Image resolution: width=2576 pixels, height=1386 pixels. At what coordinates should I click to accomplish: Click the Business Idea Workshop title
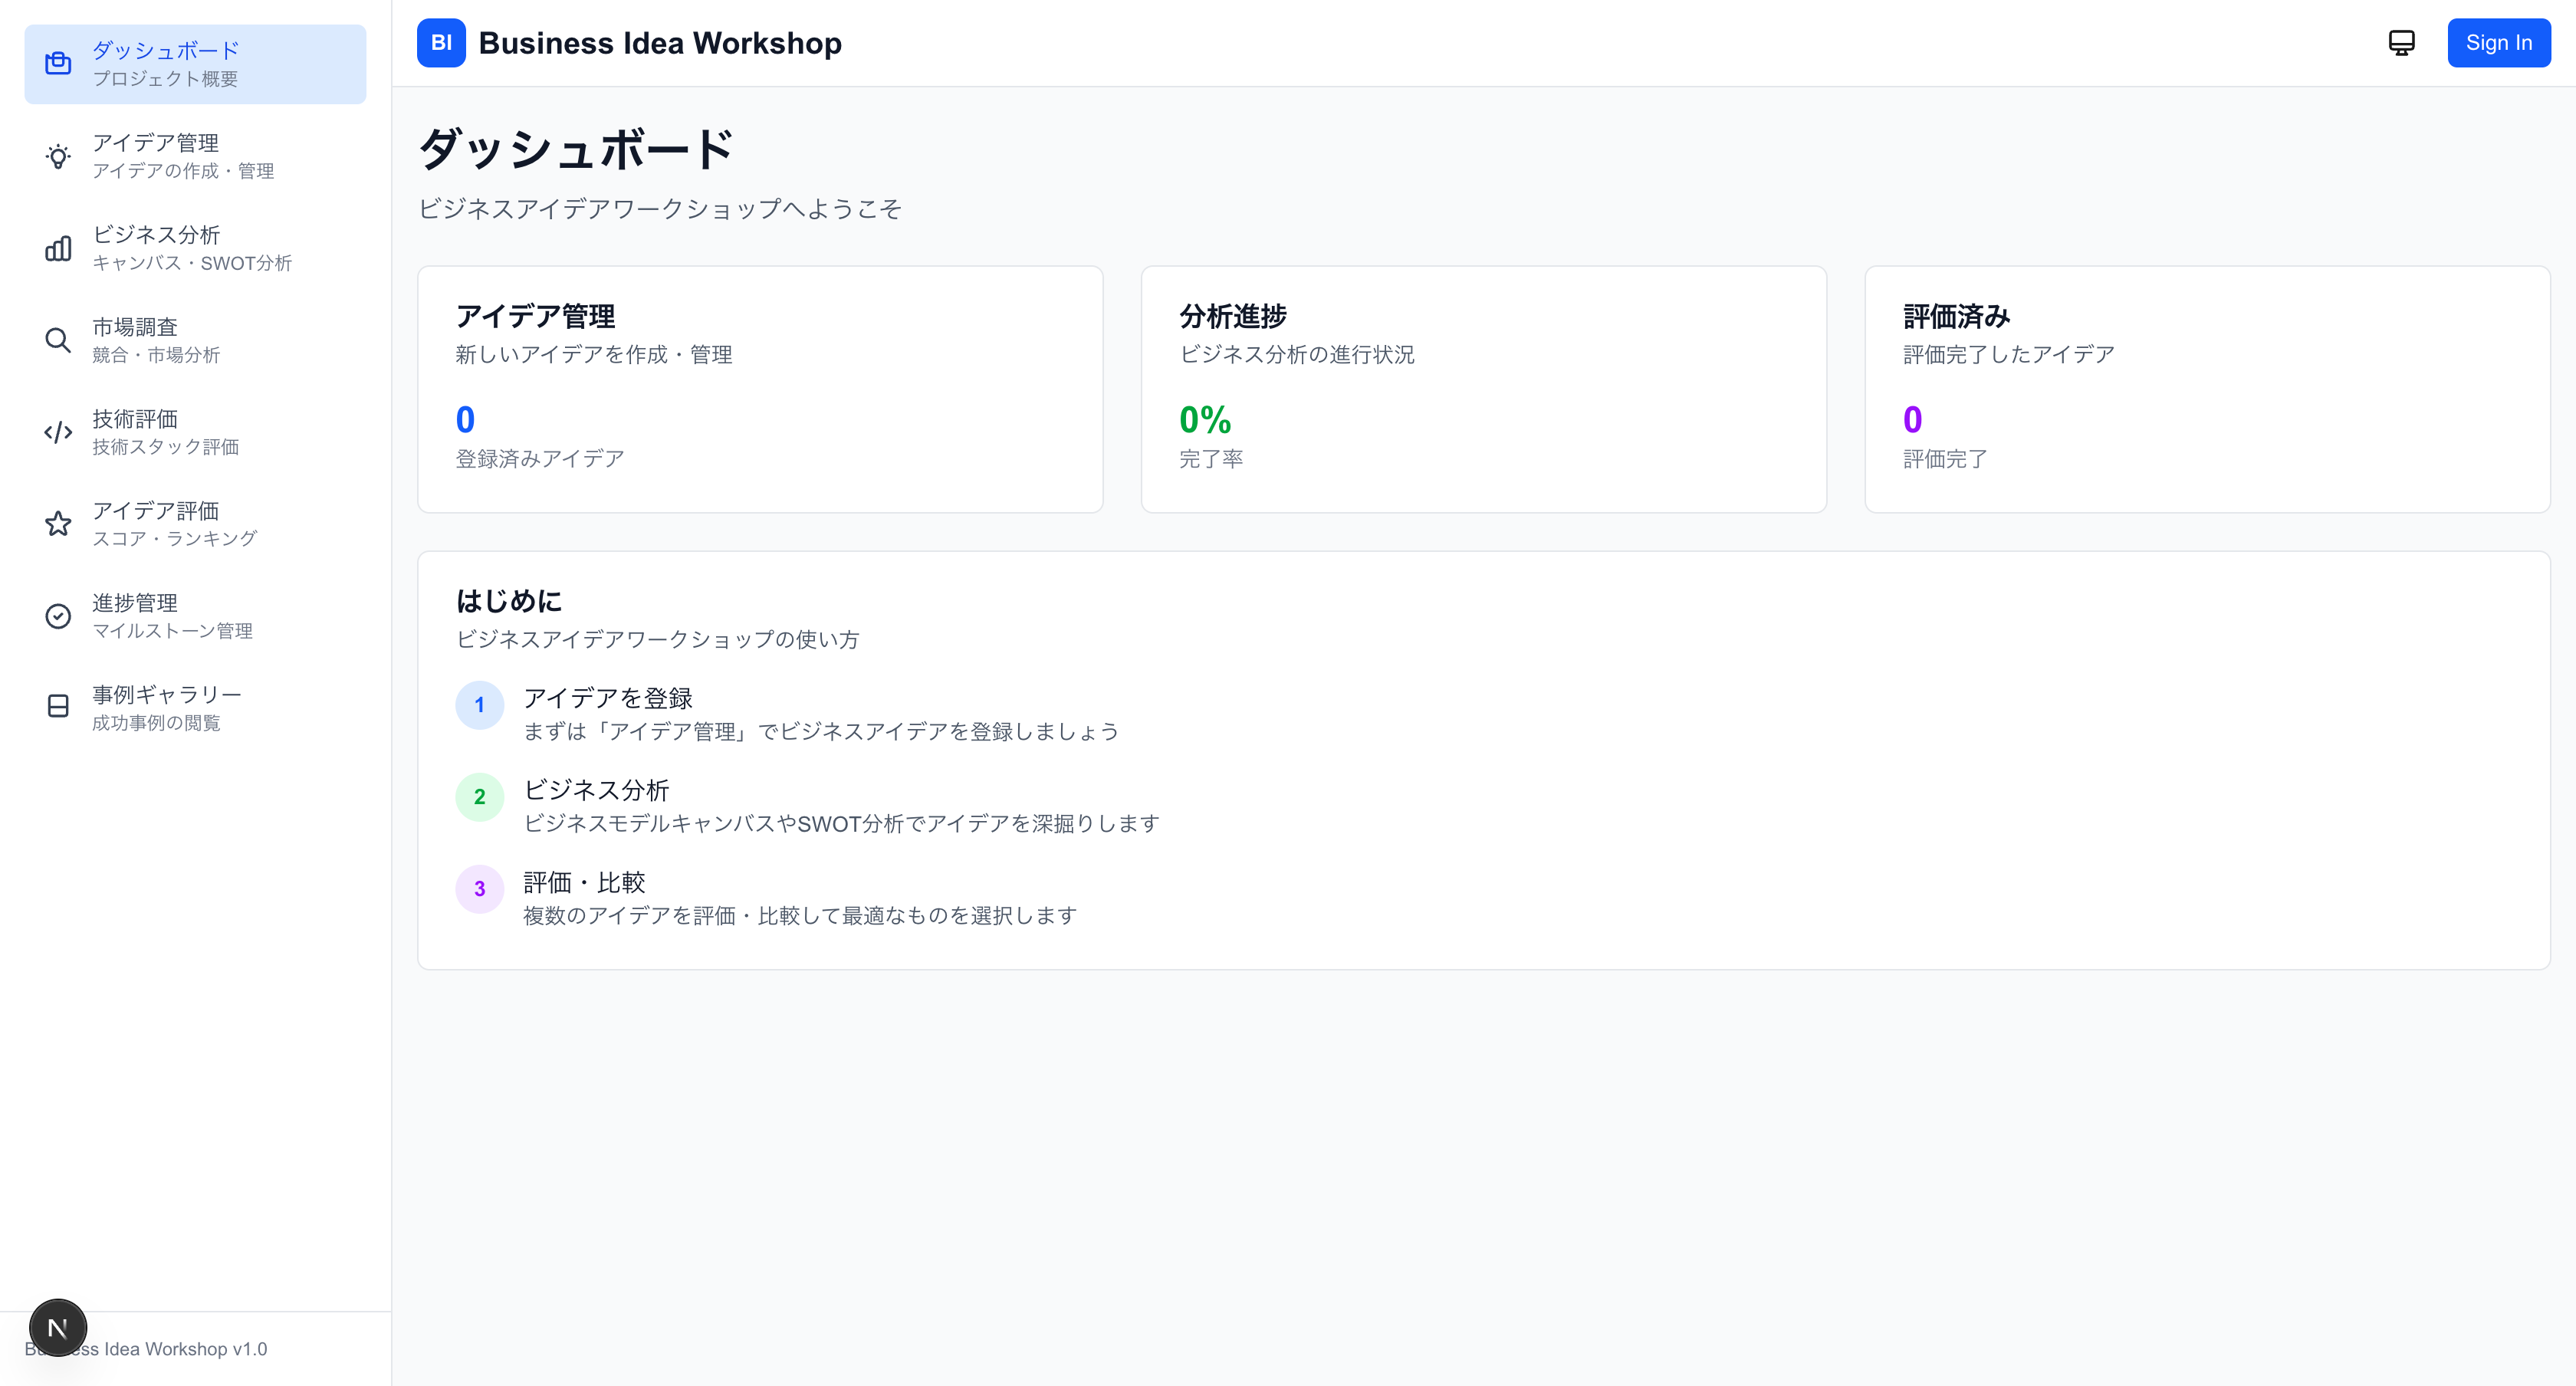[x=660, y=43]
